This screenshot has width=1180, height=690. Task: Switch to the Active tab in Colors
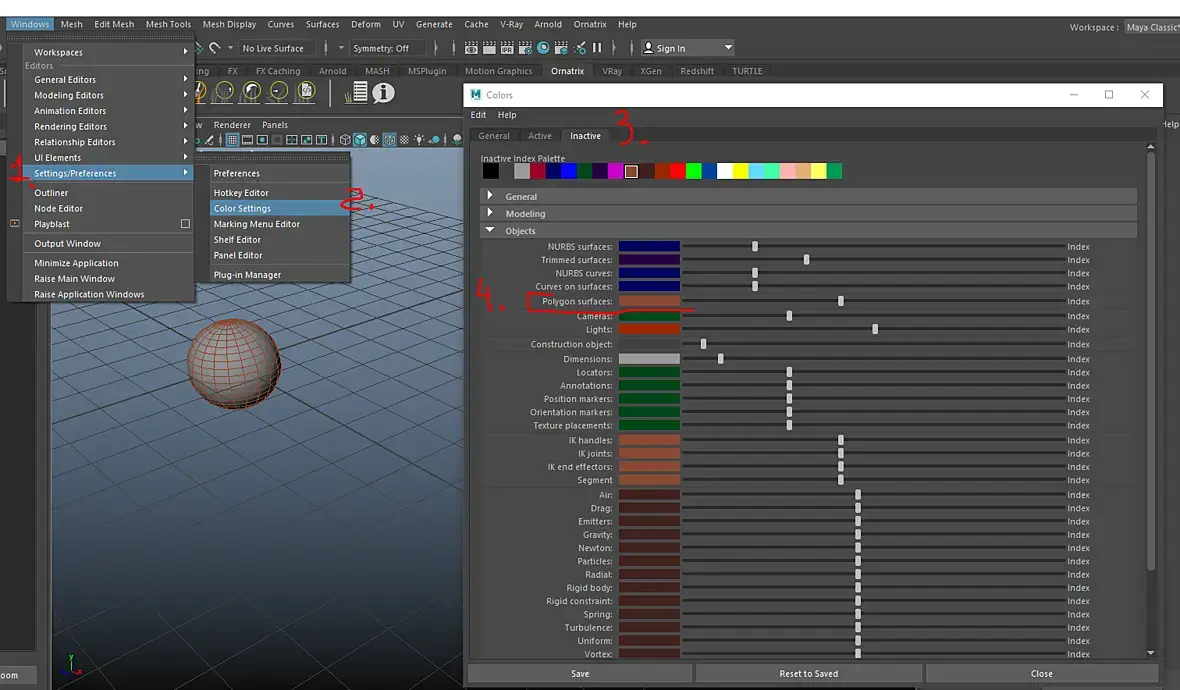point(540,136)
